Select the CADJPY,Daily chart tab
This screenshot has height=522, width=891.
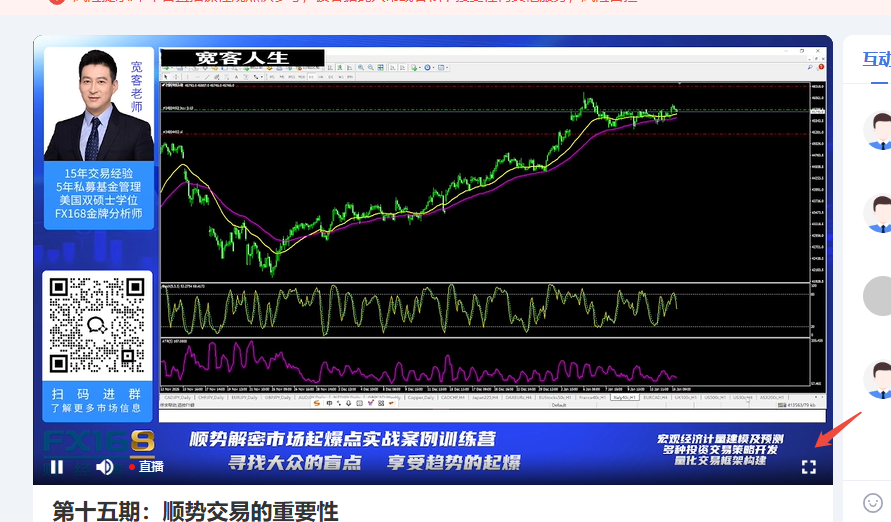tap(176, 397)
